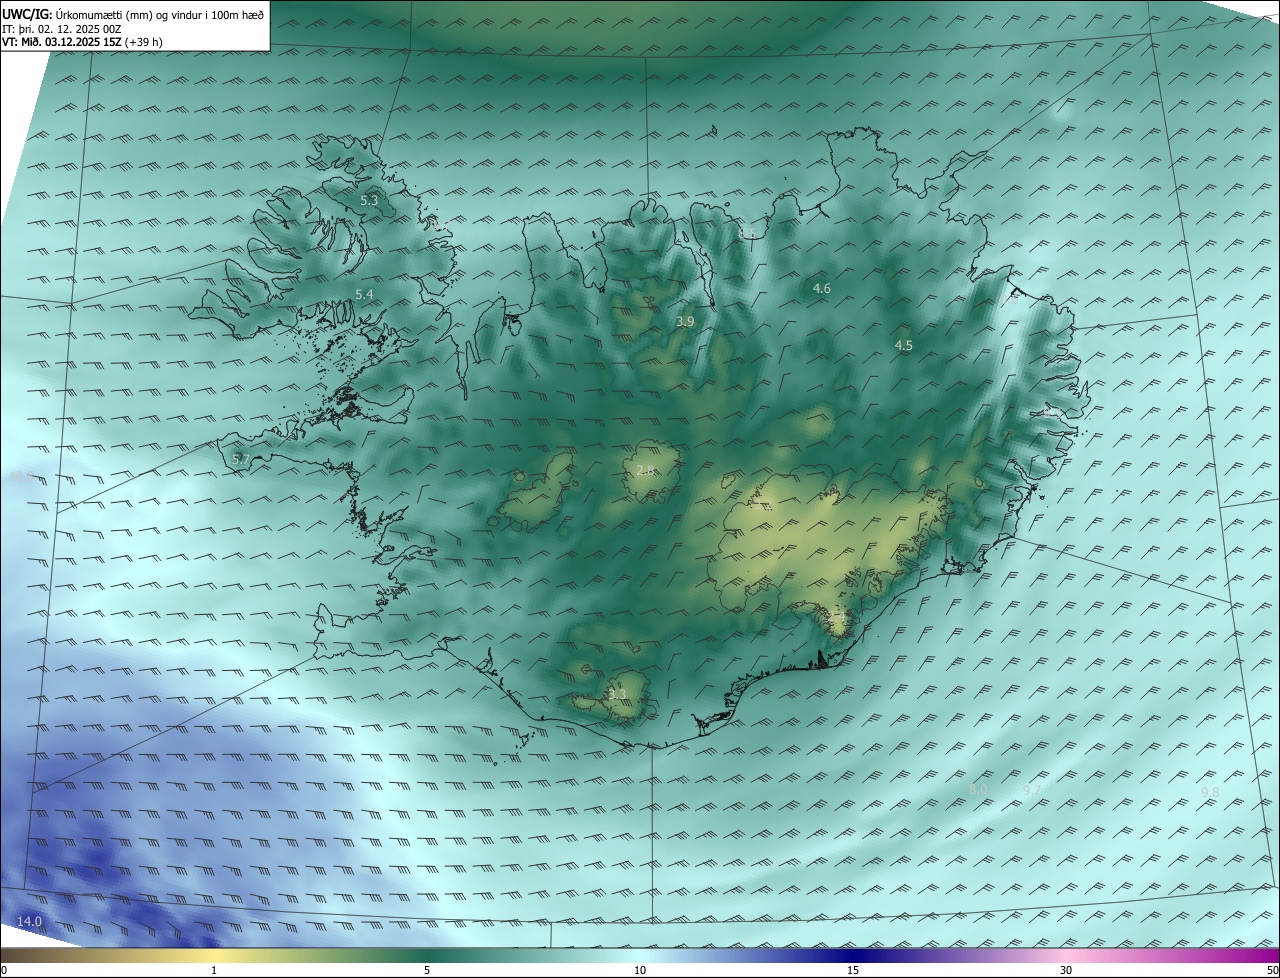
Task: Click the 0 tick label on the color scale
Action: (4, 971)
